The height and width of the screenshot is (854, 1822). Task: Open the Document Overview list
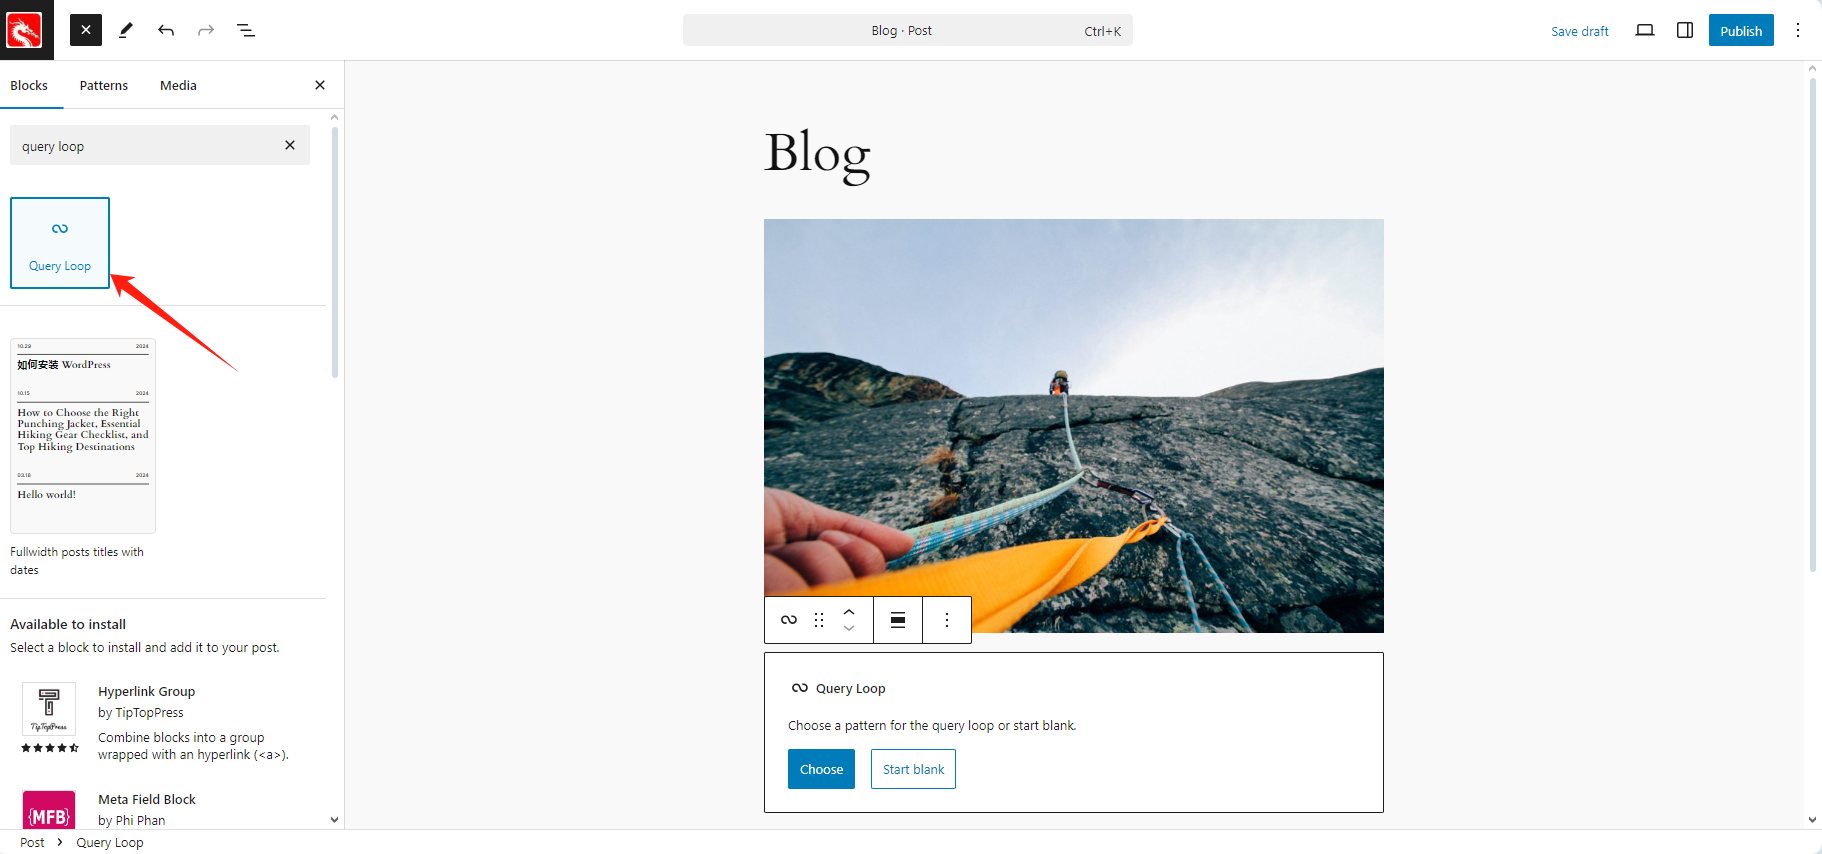pos(246,30)
